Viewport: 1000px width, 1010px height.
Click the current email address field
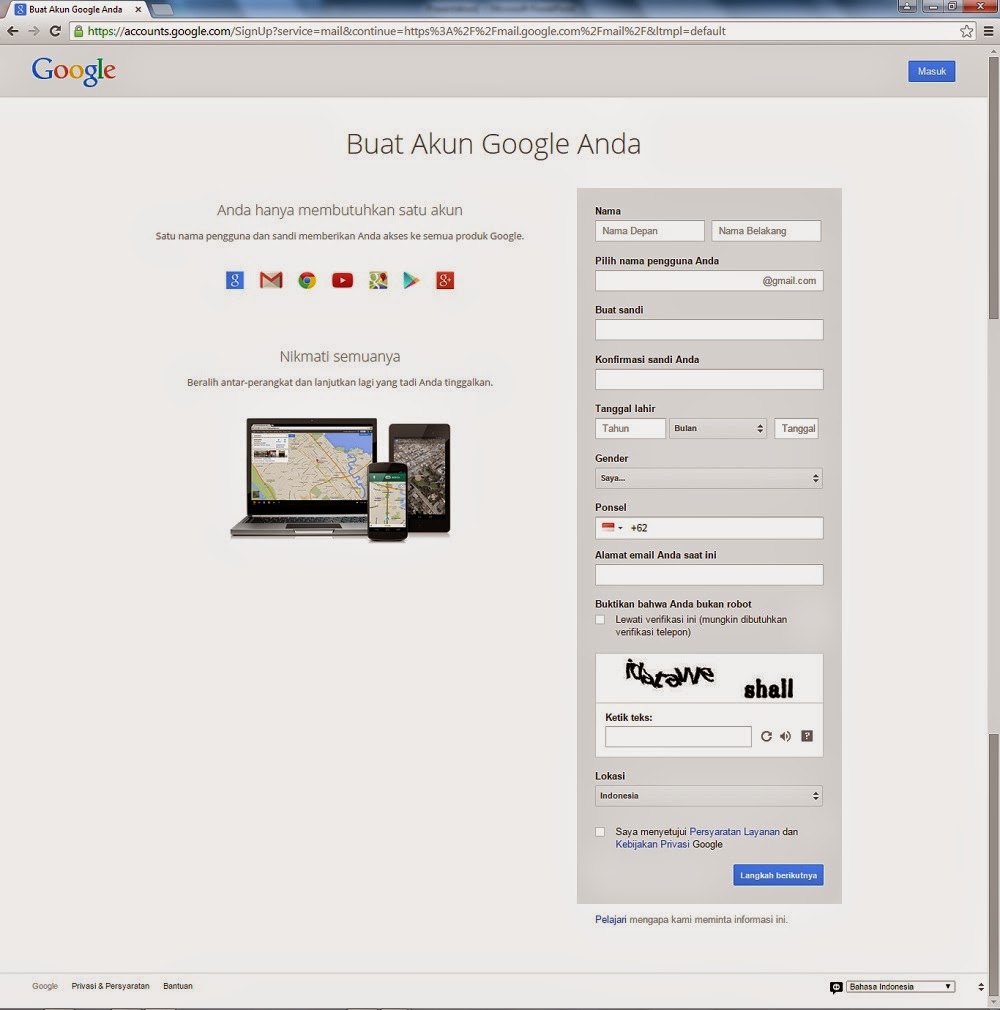[709, 575]
